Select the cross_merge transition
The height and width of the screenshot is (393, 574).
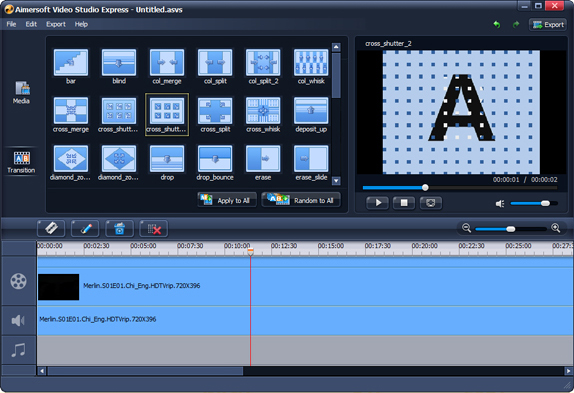click(x=71, y=111)
